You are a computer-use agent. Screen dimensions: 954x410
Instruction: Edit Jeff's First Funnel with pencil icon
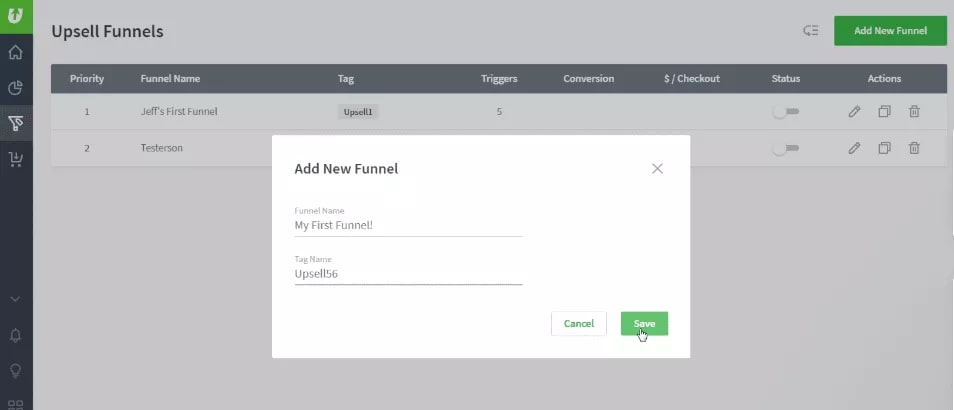(x=854, y=112)
